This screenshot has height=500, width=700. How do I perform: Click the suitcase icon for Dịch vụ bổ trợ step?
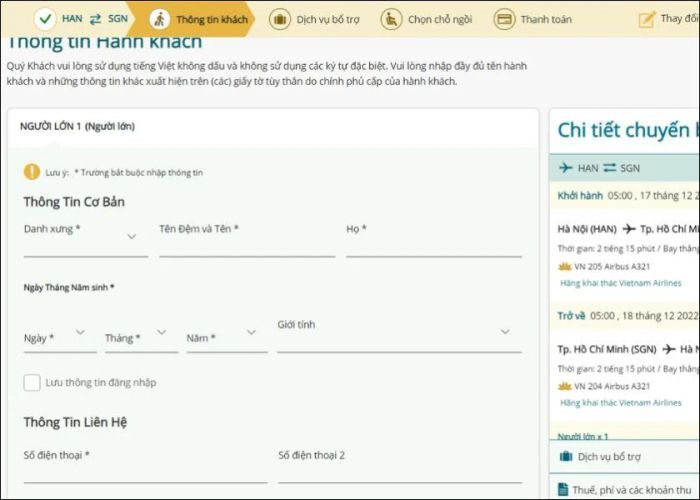click(280, 20)
